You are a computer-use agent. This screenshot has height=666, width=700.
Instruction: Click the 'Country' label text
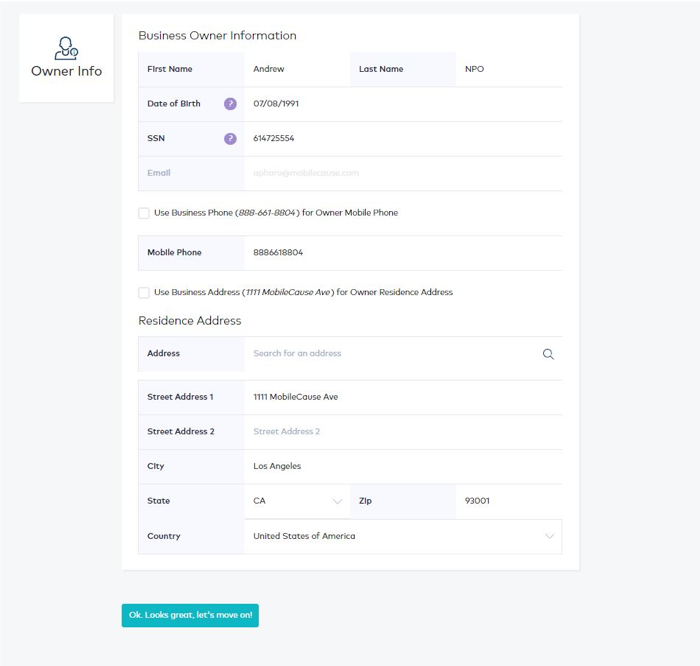pyautogui.click(x=164, y=536)
